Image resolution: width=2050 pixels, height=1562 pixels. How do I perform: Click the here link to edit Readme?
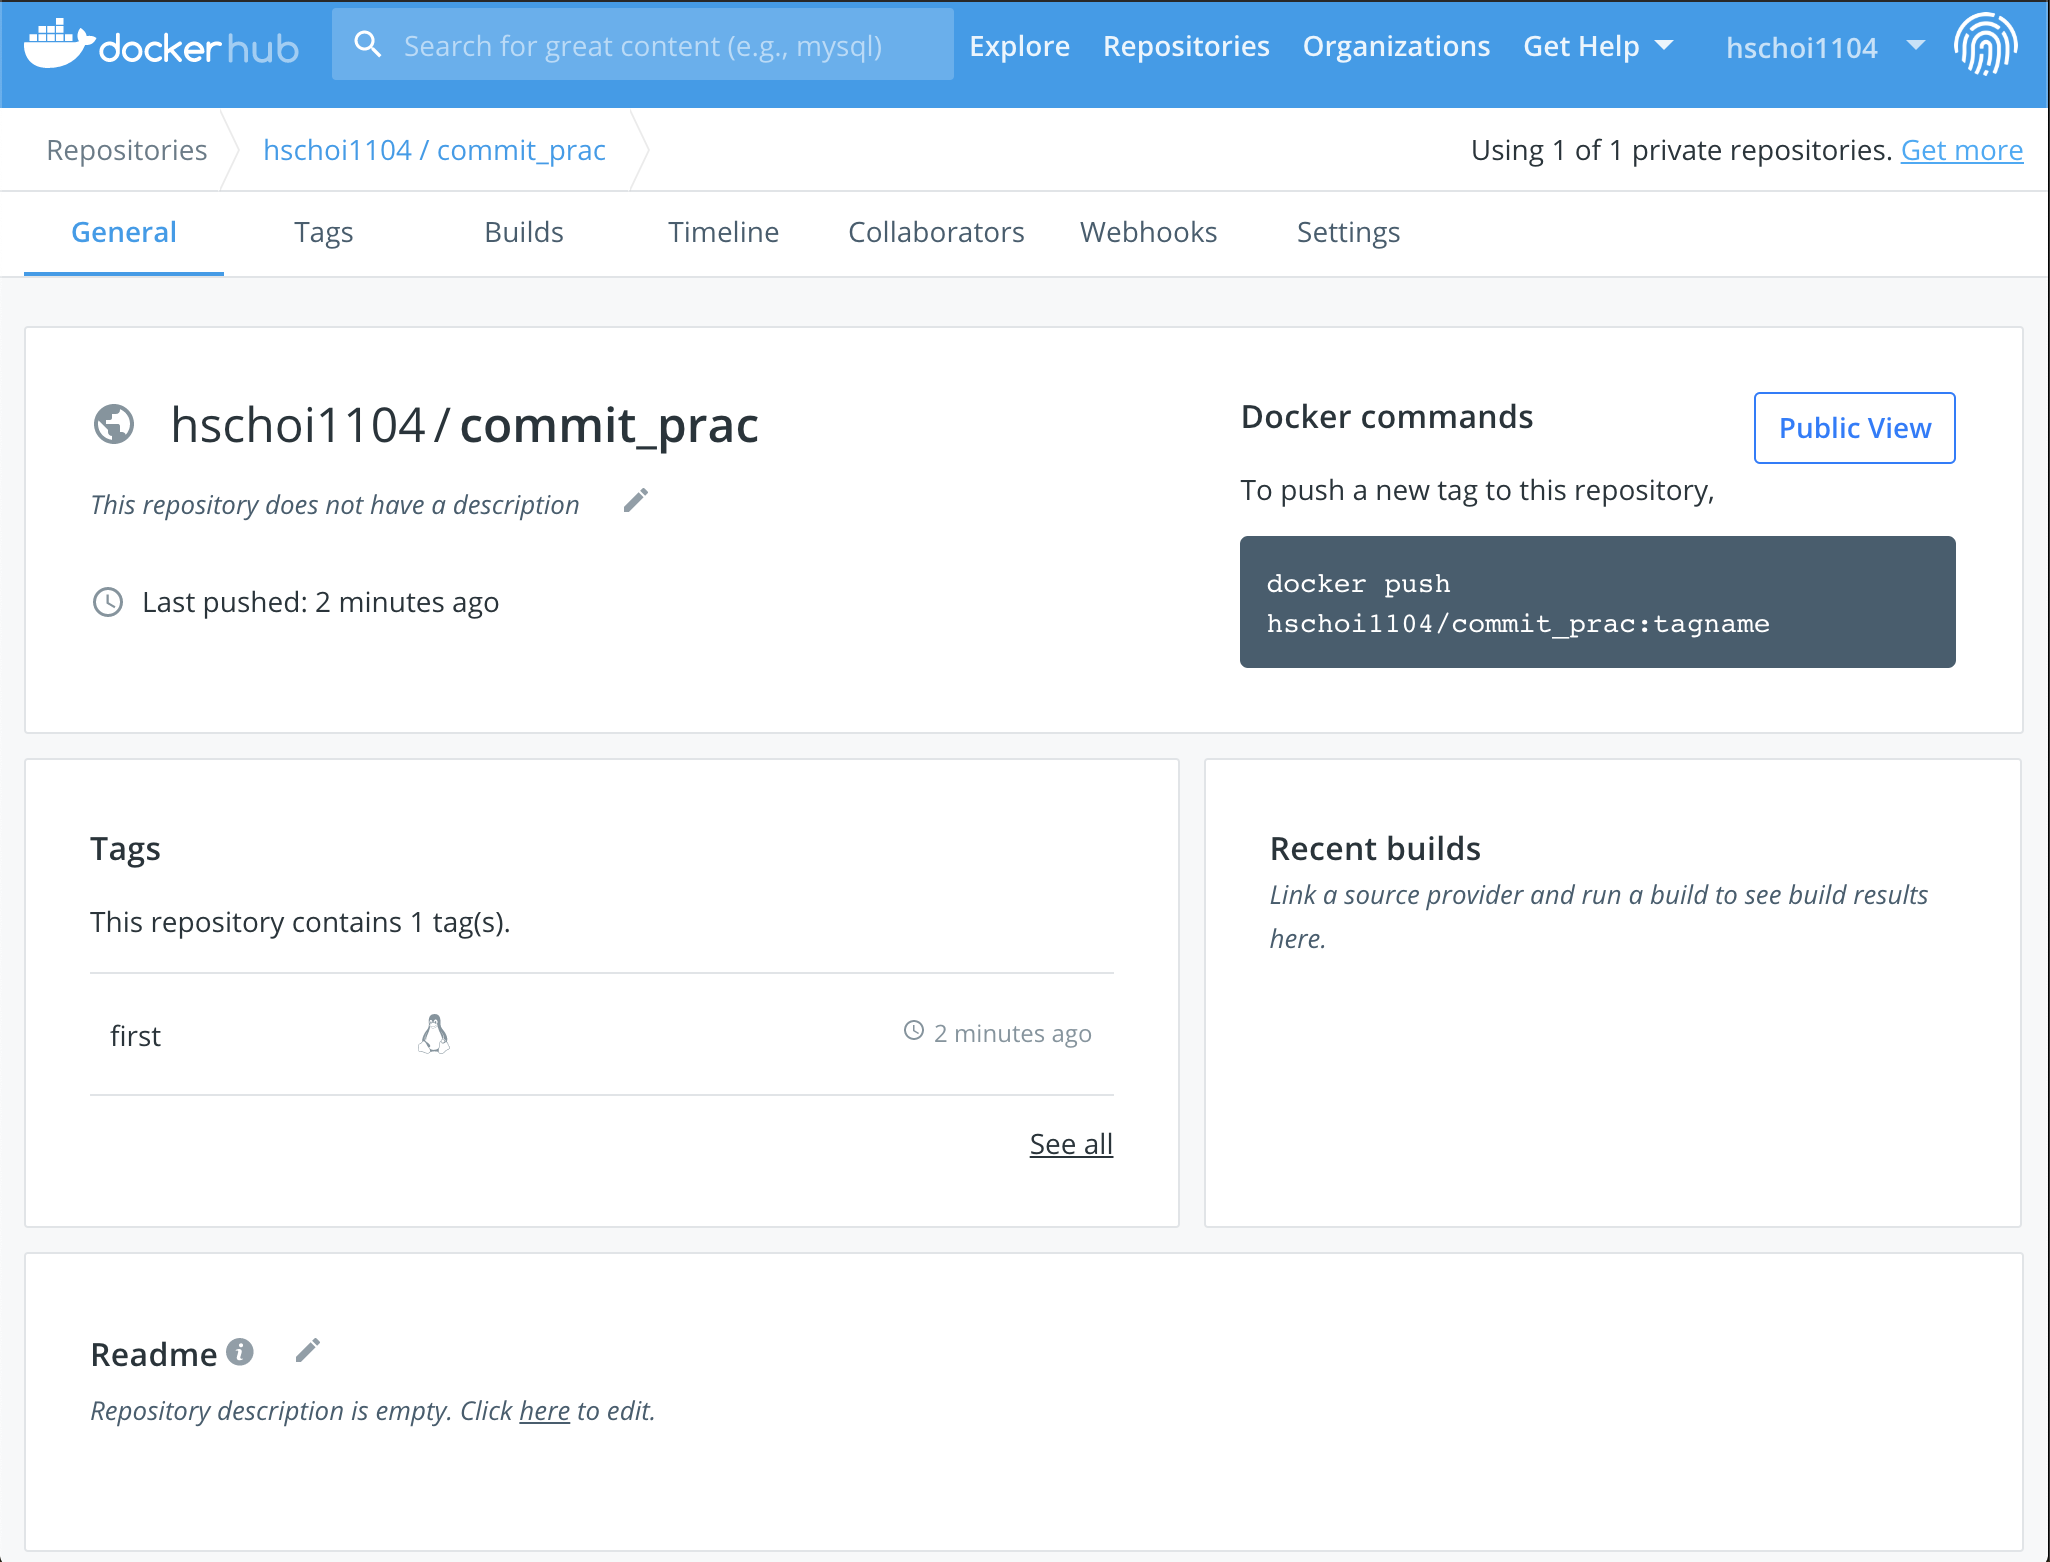(x=544, y=1411)
